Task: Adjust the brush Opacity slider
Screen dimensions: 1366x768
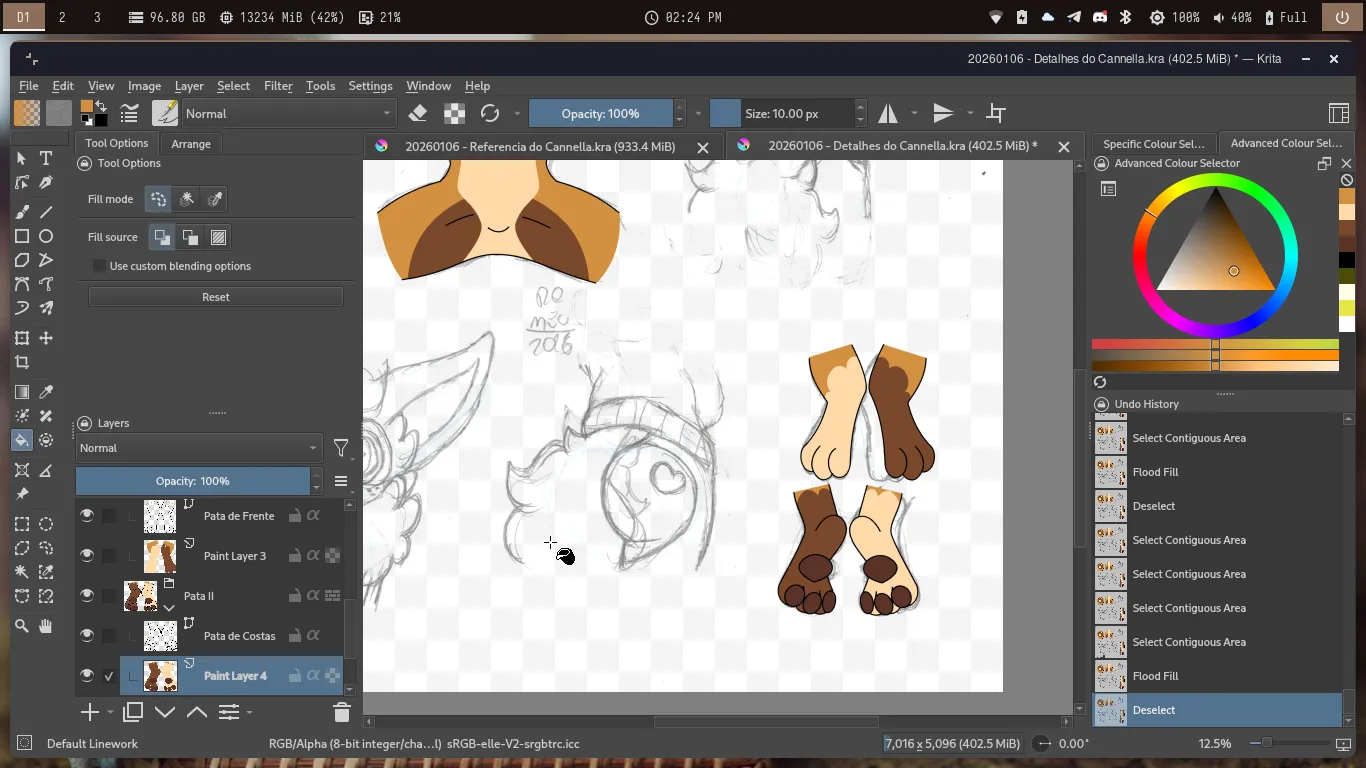Action: pos(600,113)
